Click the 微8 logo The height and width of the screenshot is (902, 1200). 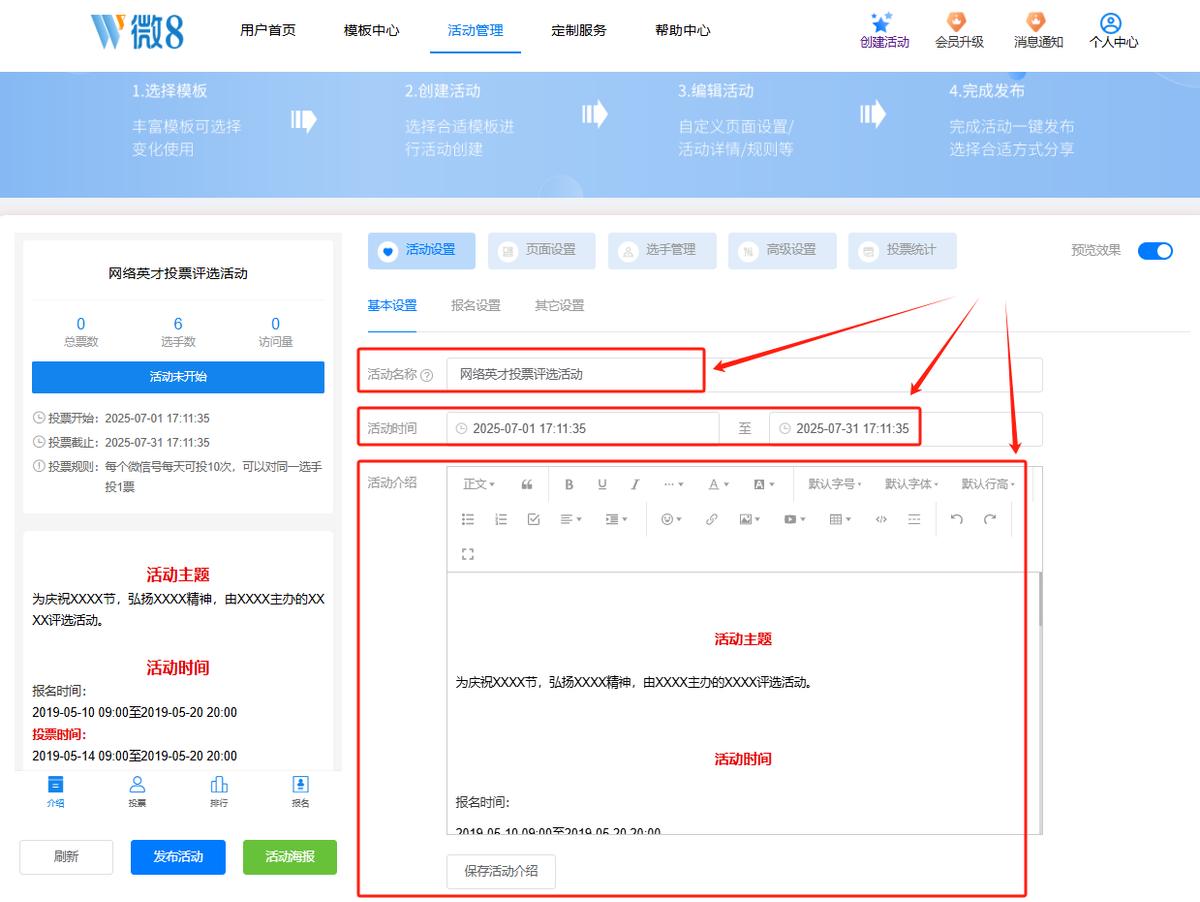(137, 31)
